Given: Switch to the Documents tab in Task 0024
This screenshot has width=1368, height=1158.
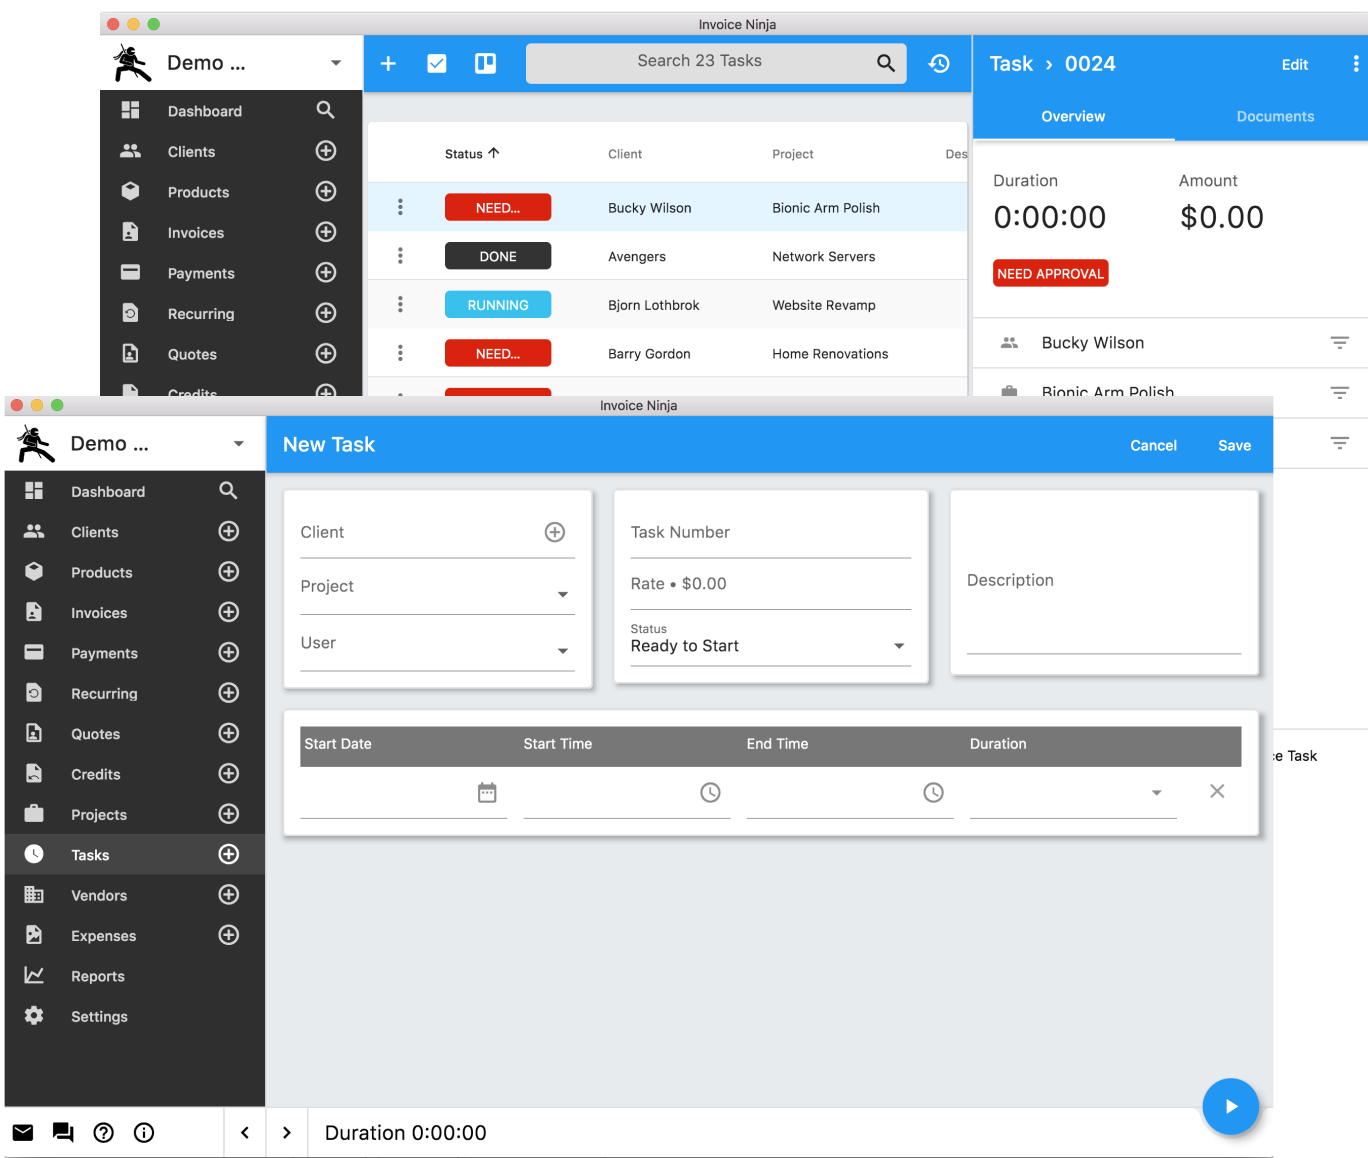Looking at the screenshot, I should pyautogui.click(x=1275, y=116).
